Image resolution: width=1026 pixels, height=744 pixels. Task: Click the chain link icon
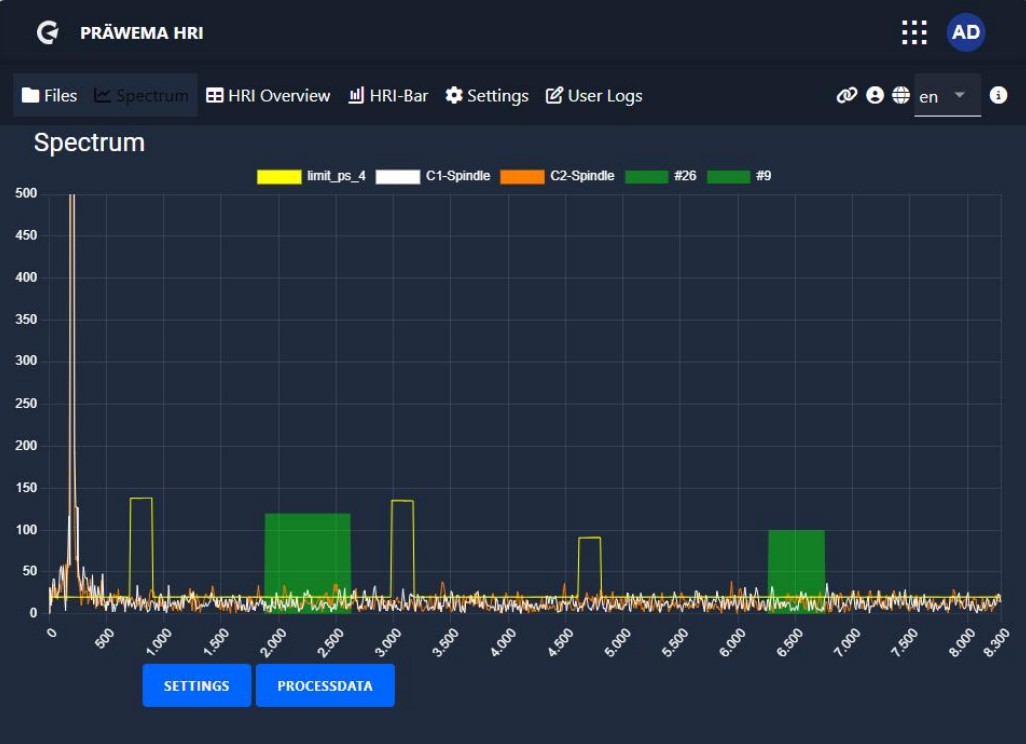pos(847,95)
